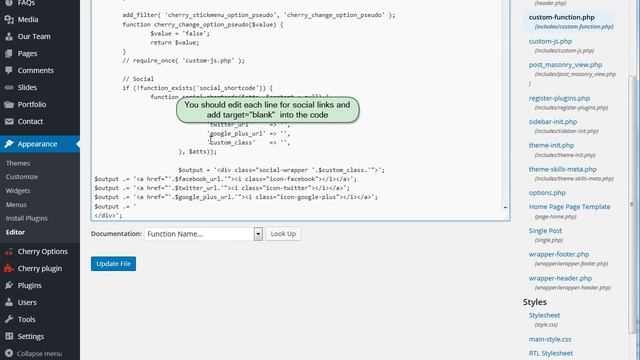Open the Stylesheet style.css link
Screen dimensions: 640x360
click(544, 315)
